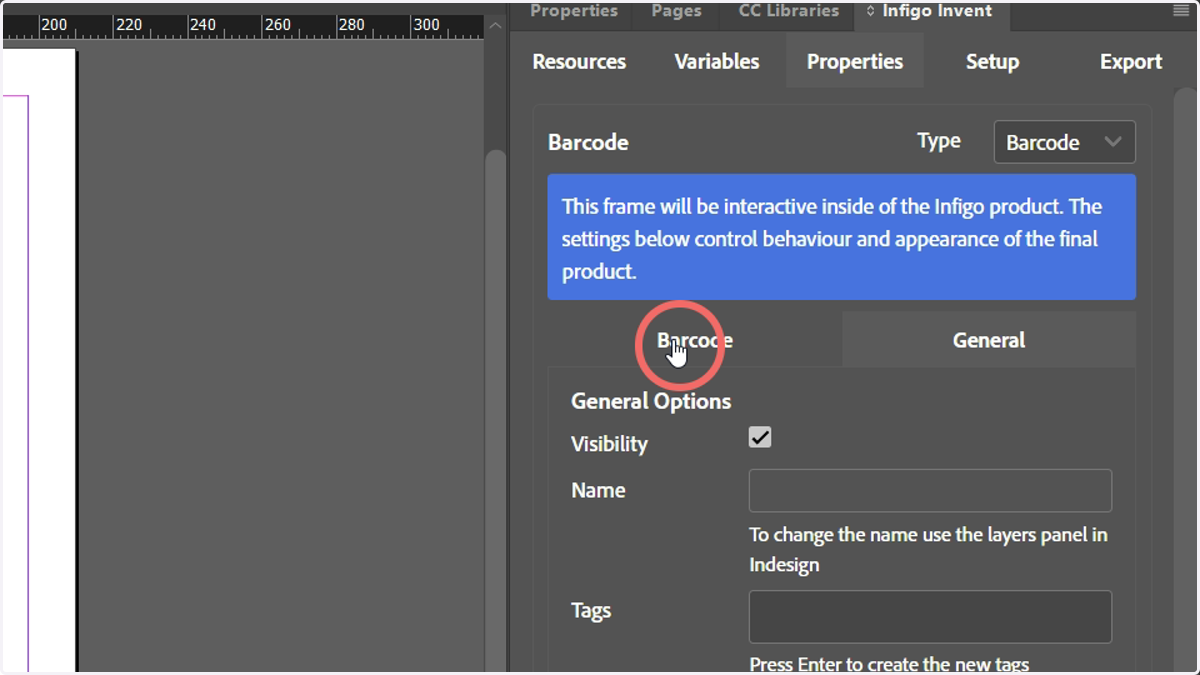
Task: Select the Properties section in Infigo Invent
Action: point(855,61)
